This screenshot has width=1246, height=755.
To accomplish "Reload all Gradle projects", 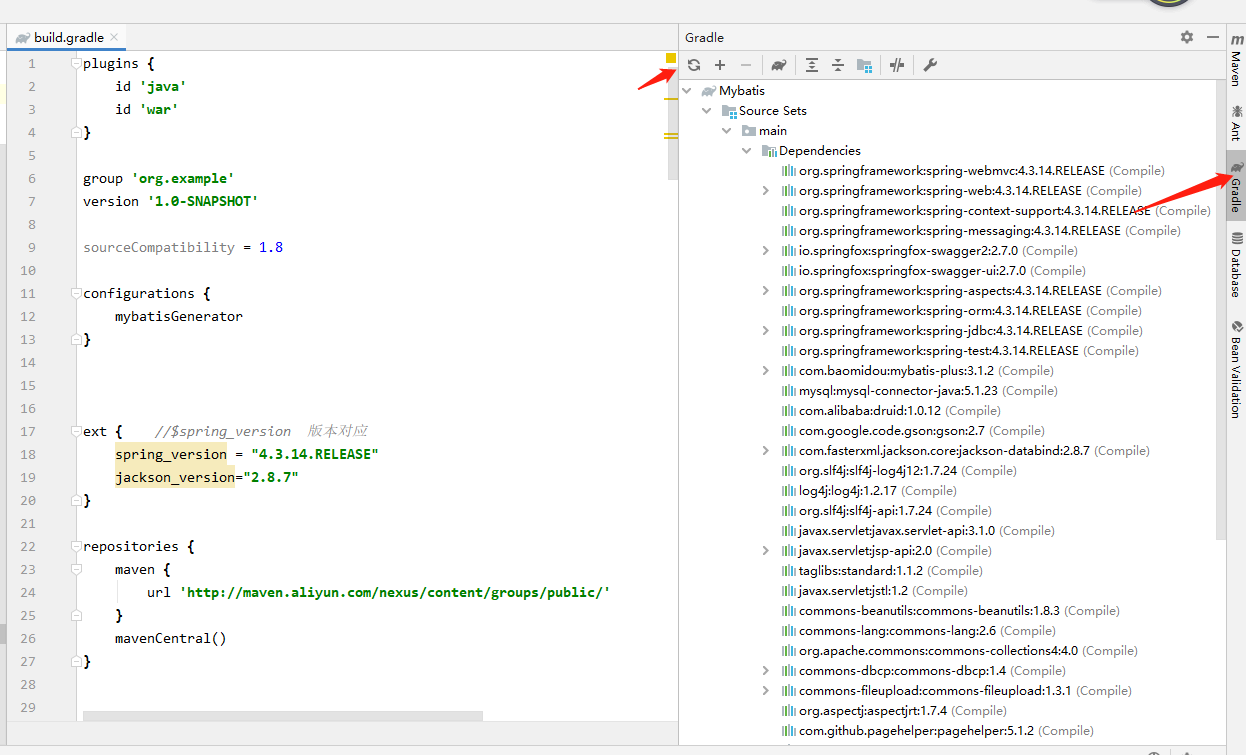I will pyautogui.click(x=694, y=65).
